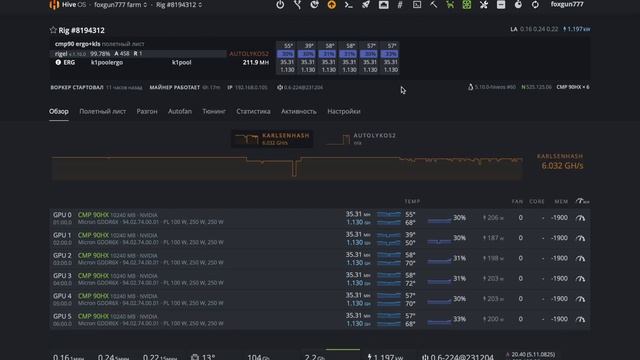Open the foxgun777 farm dropdown
The image size is (640, 360).
coord(120,4)
